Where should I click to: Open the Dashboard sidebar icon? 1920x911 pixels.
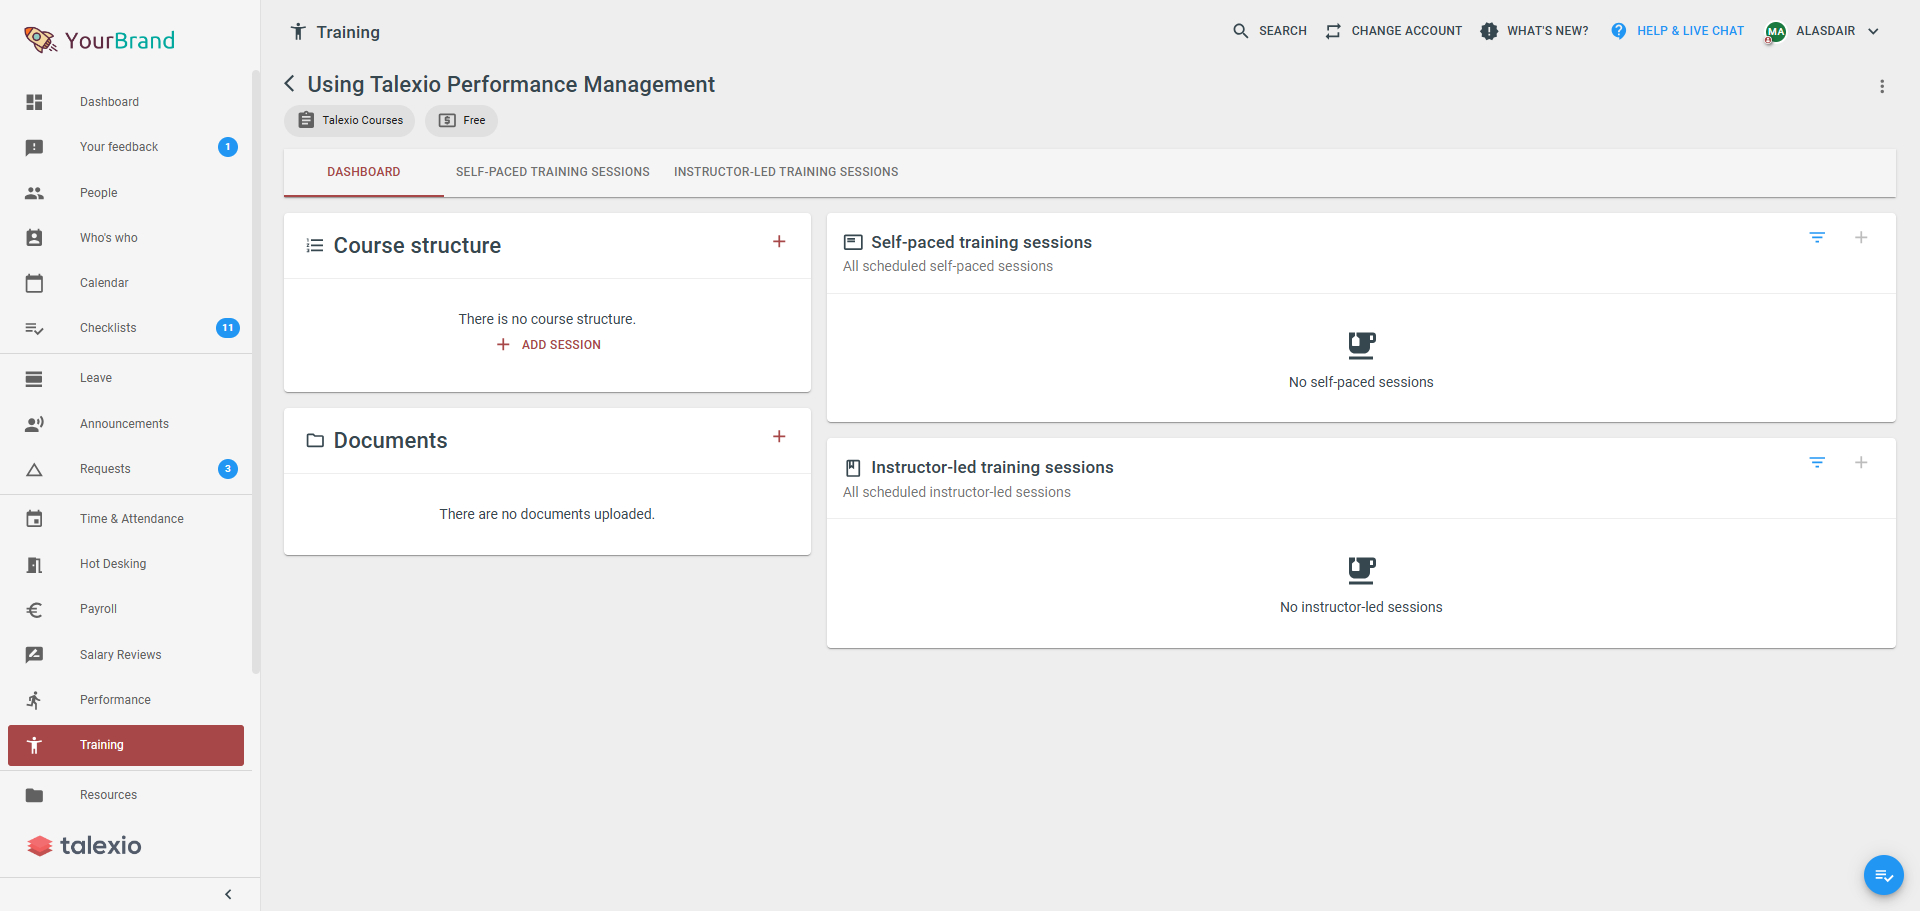34,102
